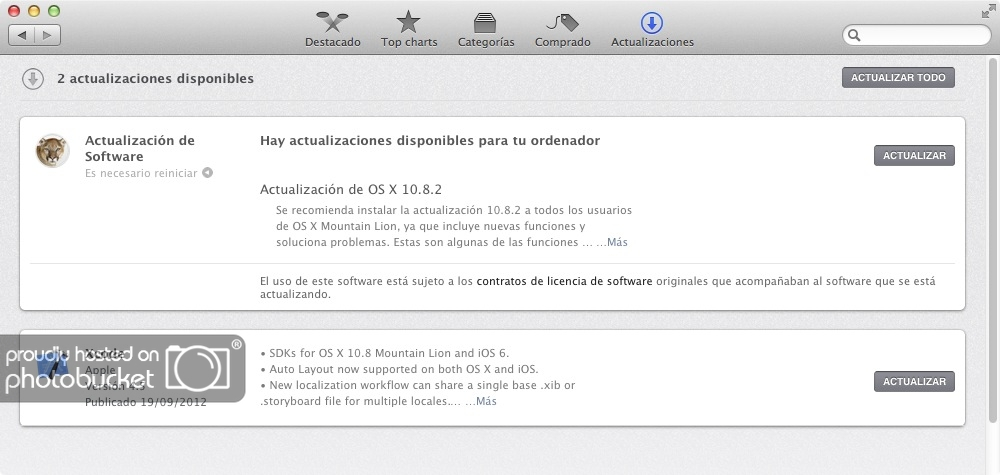Collapse the 'Es necesario reiniciar' disclosure arrow

pos(207,173)
